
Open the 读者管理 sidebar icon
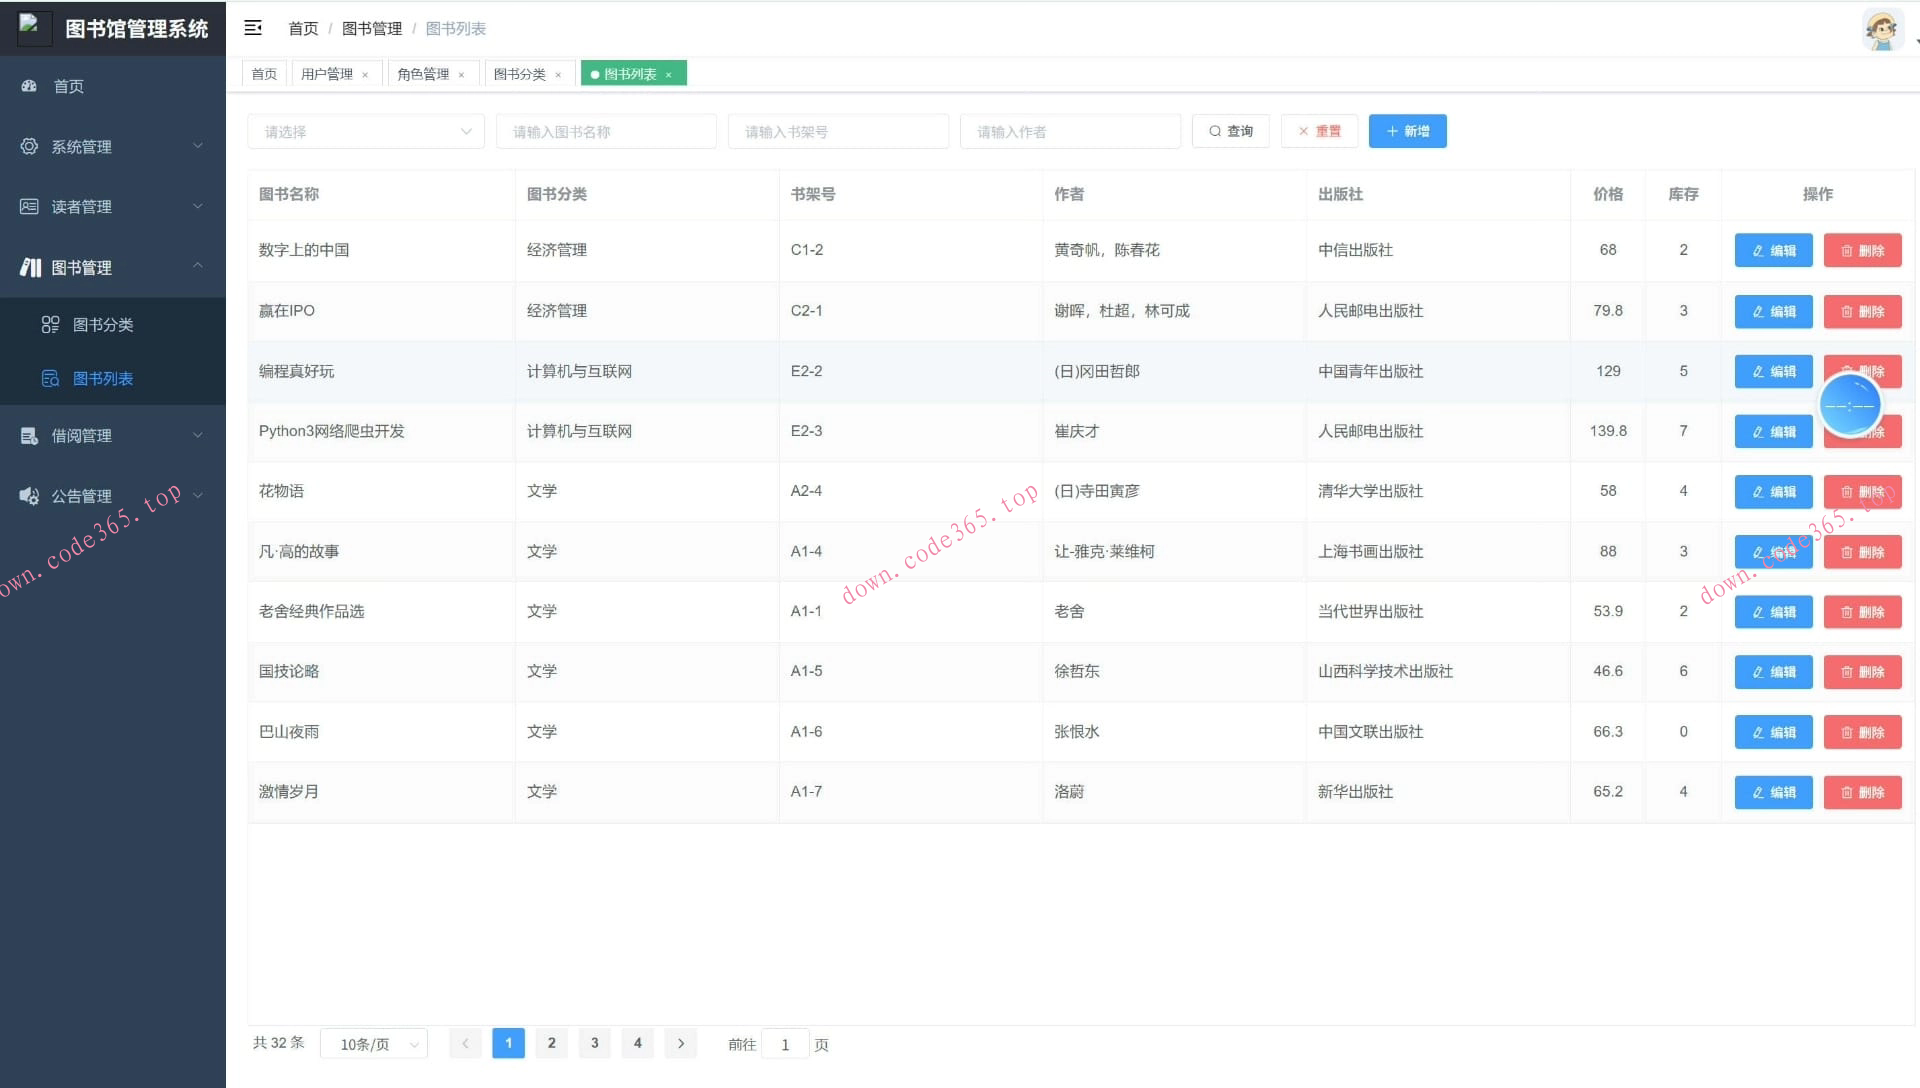pos(29,206)
